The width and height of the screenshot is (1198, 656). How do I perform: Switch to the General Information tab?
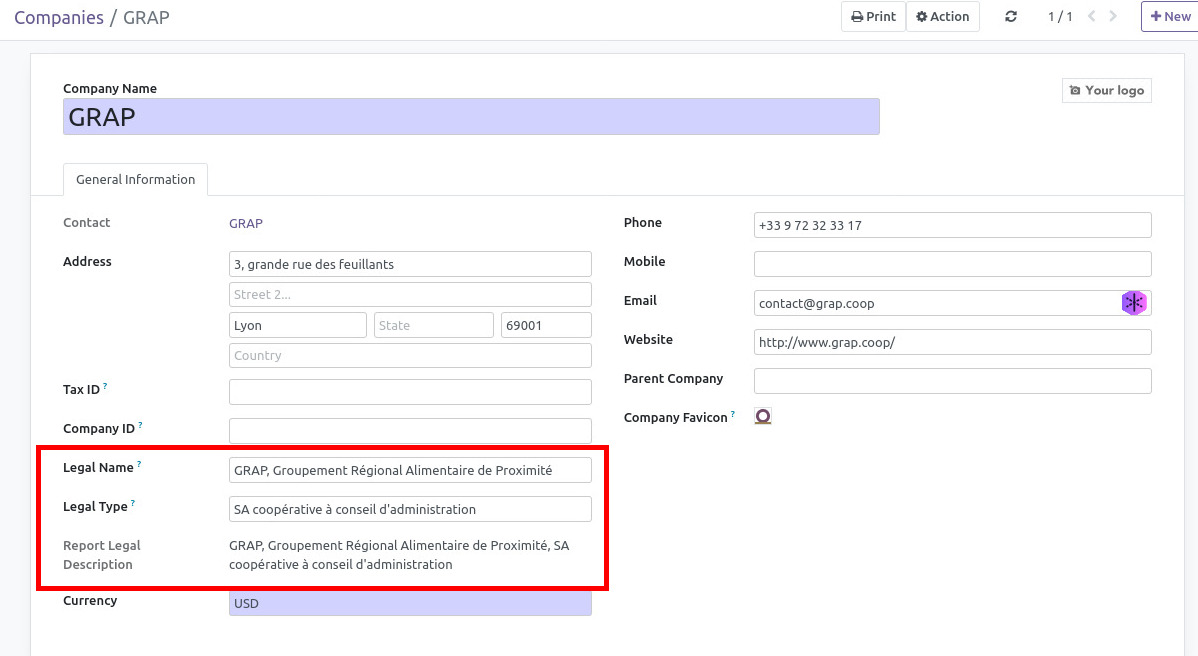pos(134,179)
